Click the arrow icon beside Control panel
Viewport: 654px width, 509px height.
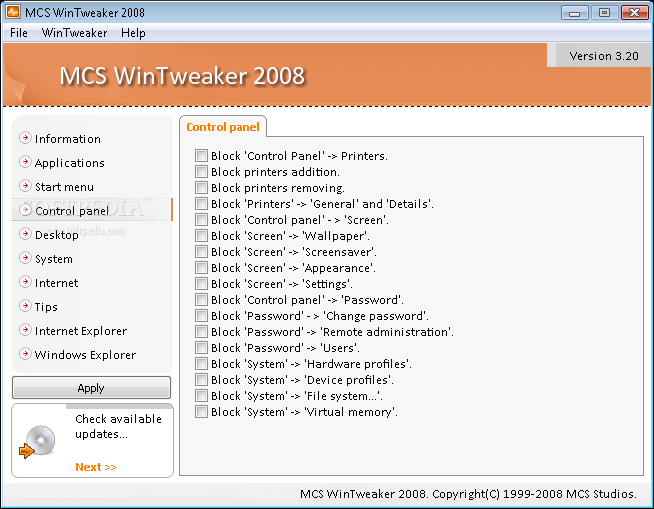25,210
